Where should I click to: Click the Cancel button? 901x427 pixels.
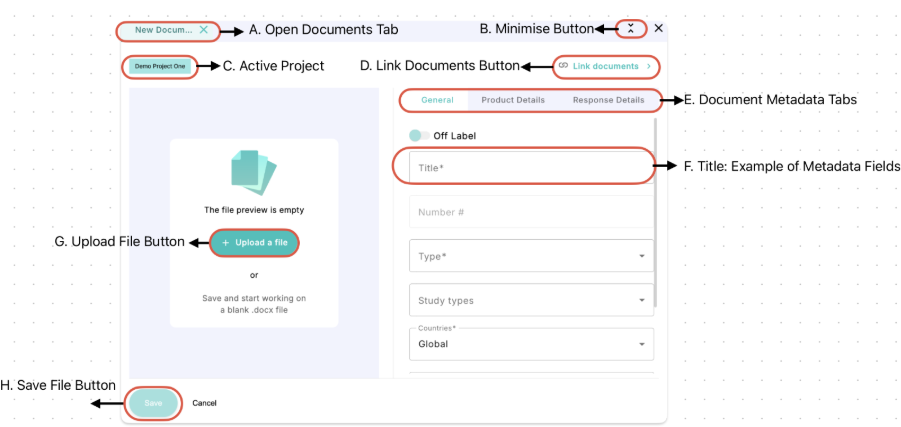click(204, 403)
